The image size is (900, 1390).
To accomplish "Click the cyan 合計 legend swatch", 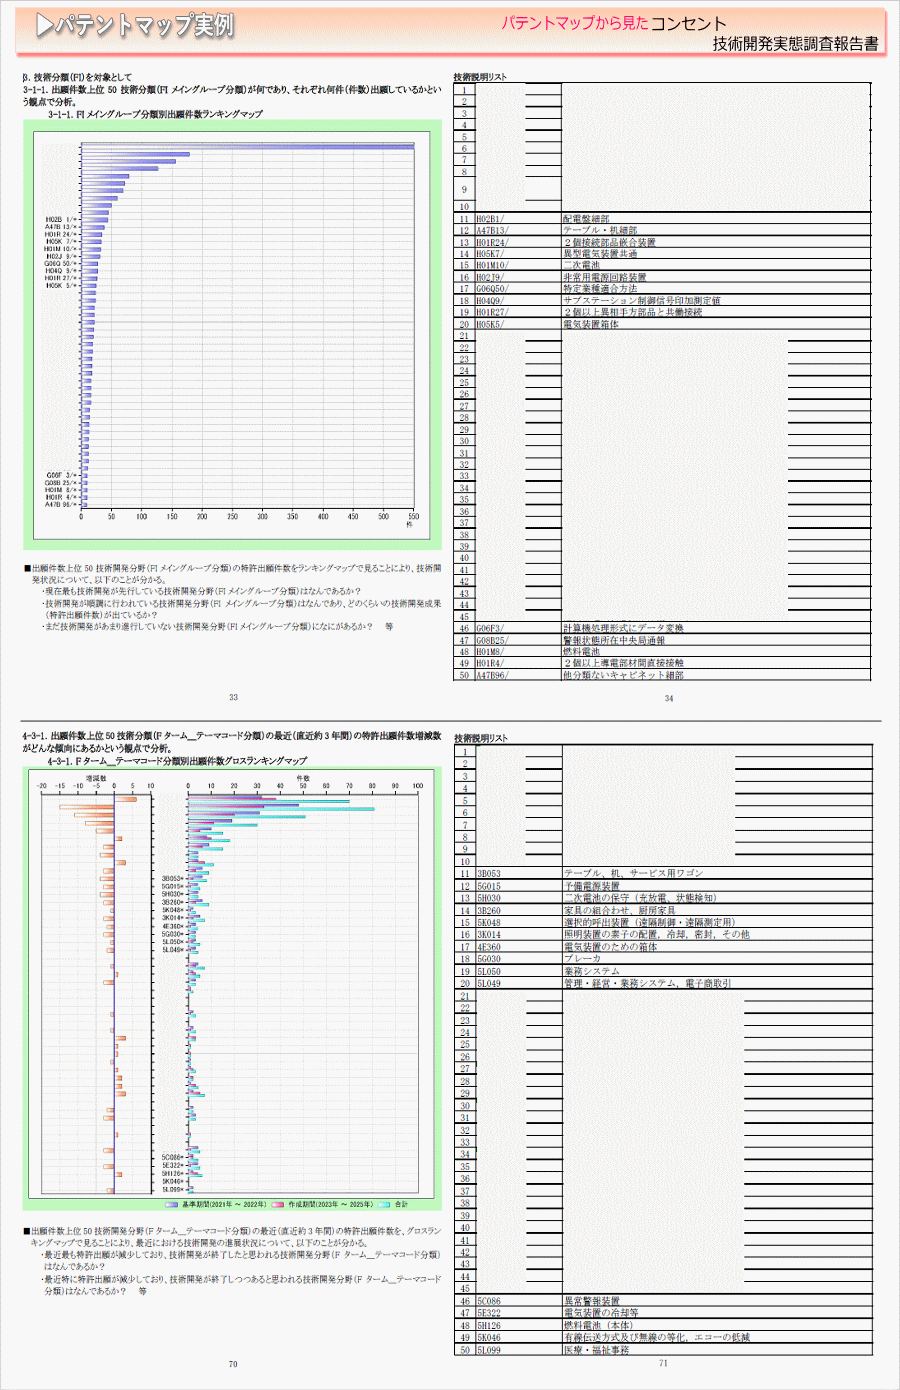I will [384, 1204].
